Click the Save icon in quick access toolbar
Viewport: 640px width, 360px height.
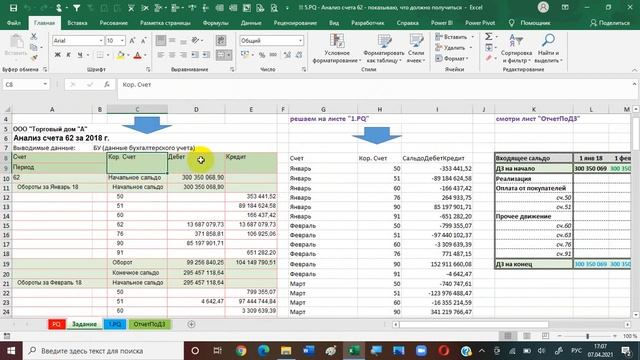click(13, 8)
